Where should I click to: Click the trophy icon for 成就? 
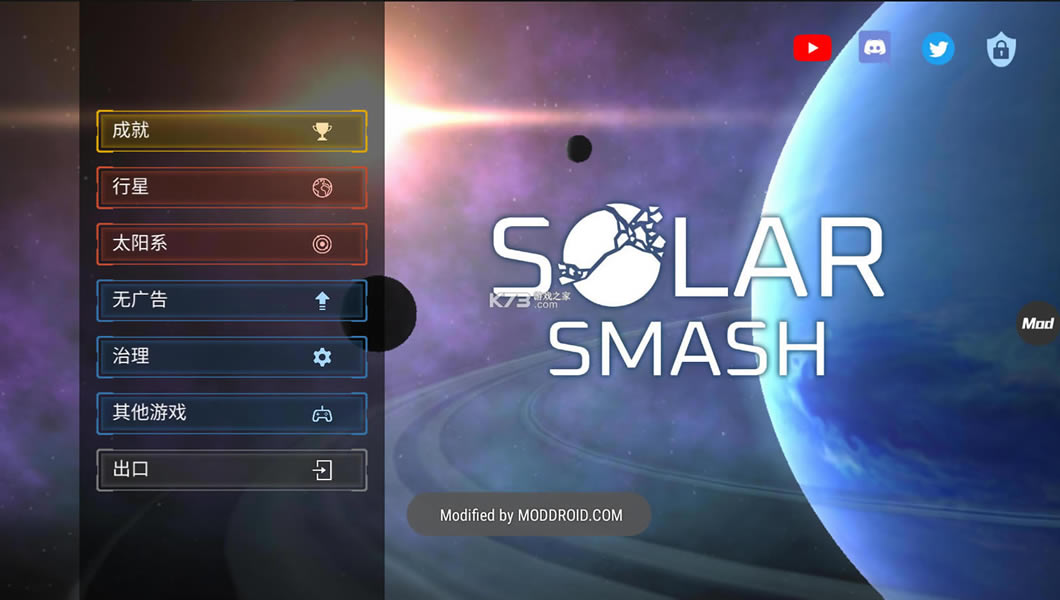tap(321, 131)
